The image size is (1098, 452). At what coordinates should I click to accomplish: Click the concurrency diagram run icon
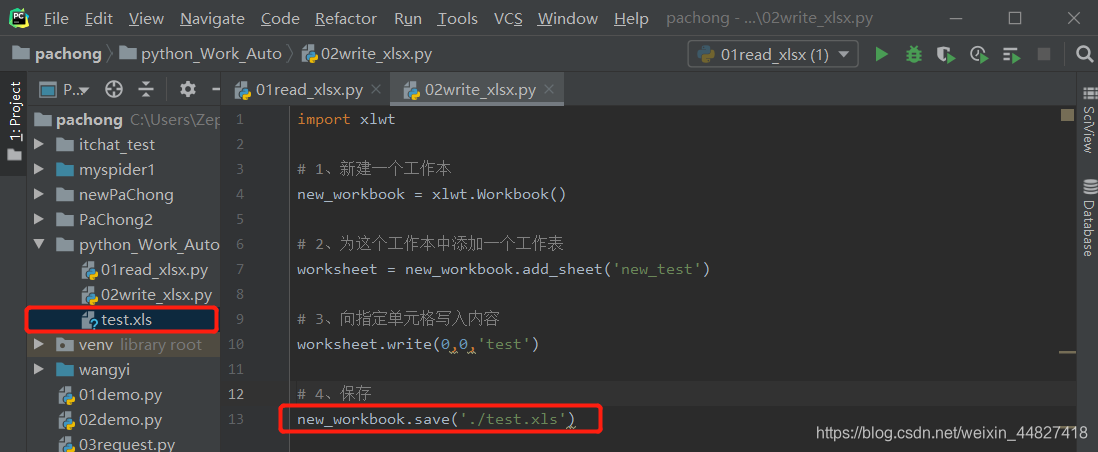tap(1011, 54)
